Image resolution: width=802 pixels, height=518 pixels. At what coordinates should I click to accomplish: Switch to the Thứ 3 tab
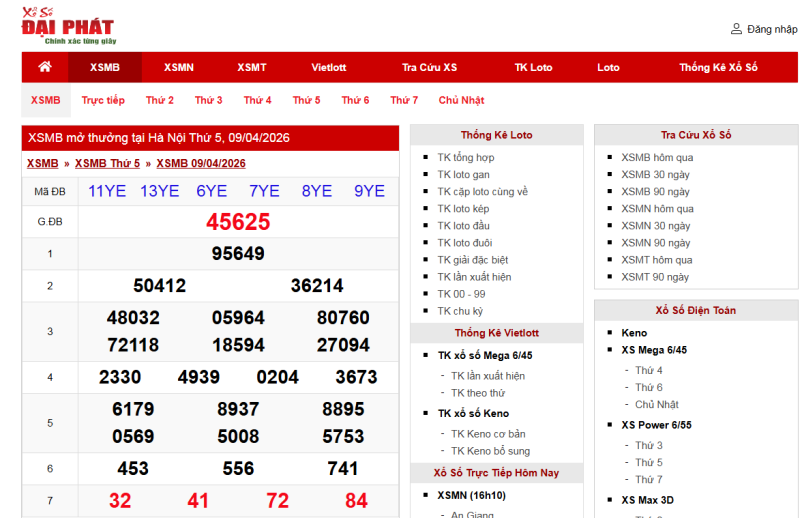(x=209, y=100)
